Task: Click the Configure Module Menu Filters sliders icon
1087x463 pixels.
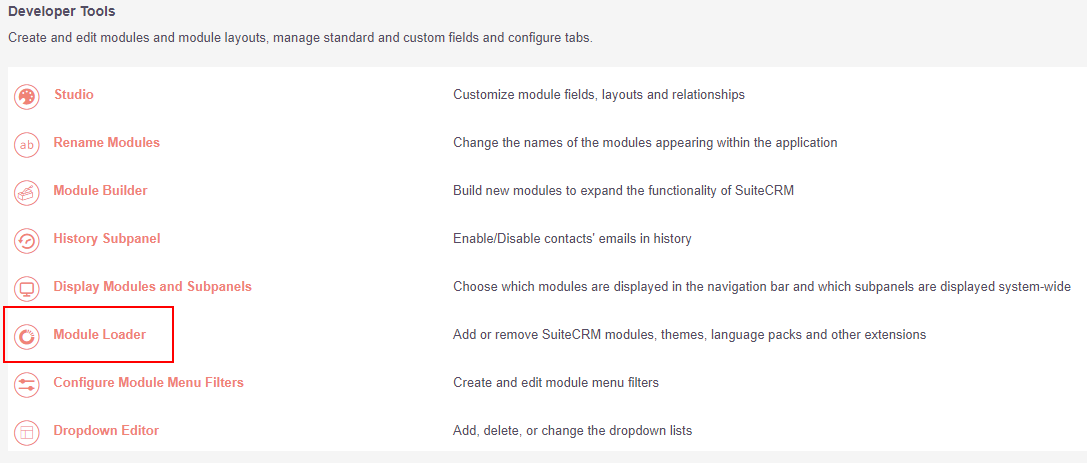Action: 27,384
